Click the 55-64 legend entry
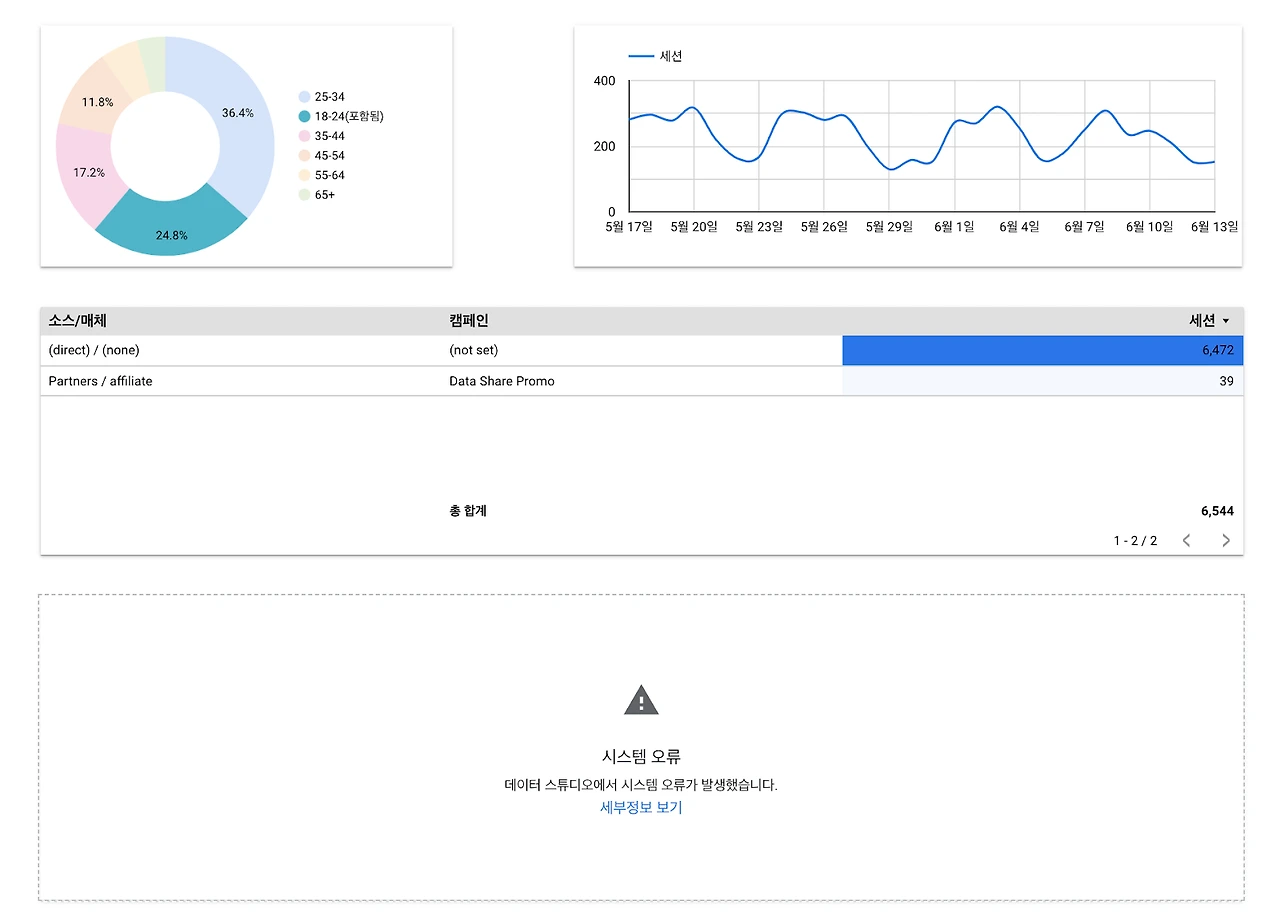Image resolution: width=1280 pixels, height=924 pixels. pos(322,175)
